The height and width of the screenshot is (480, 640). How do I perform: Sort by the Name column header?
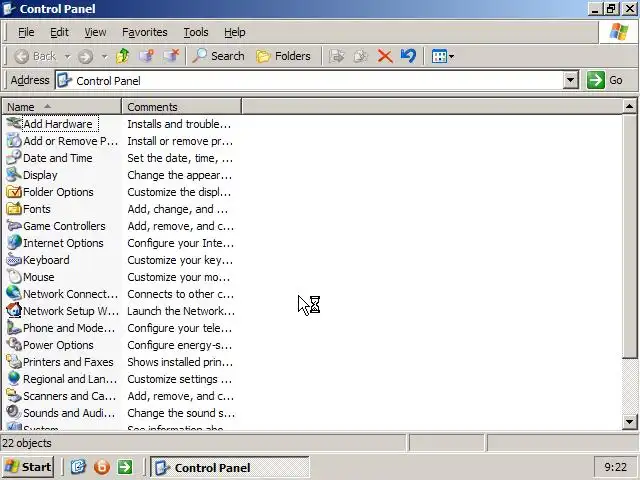[x=62, y=107]
